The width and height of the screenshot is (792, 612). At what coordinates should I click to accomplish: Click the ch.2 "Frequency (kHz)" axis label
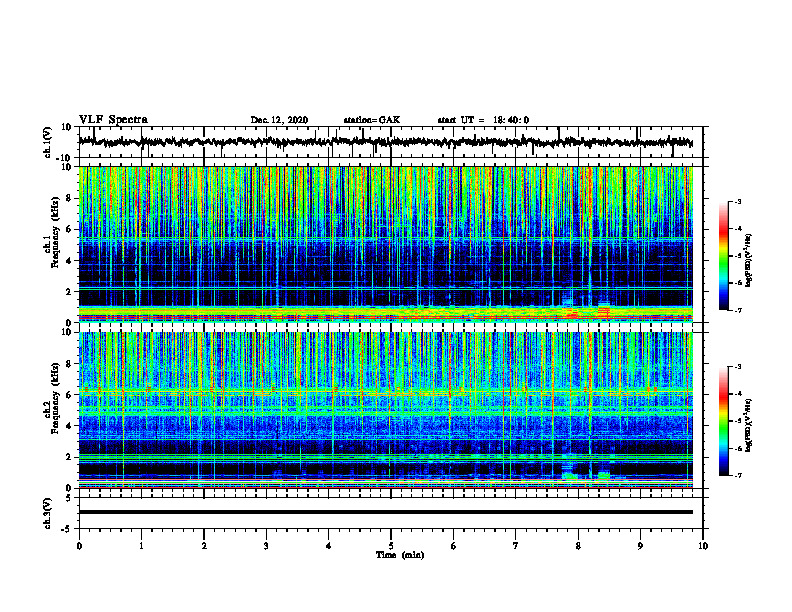54,398
